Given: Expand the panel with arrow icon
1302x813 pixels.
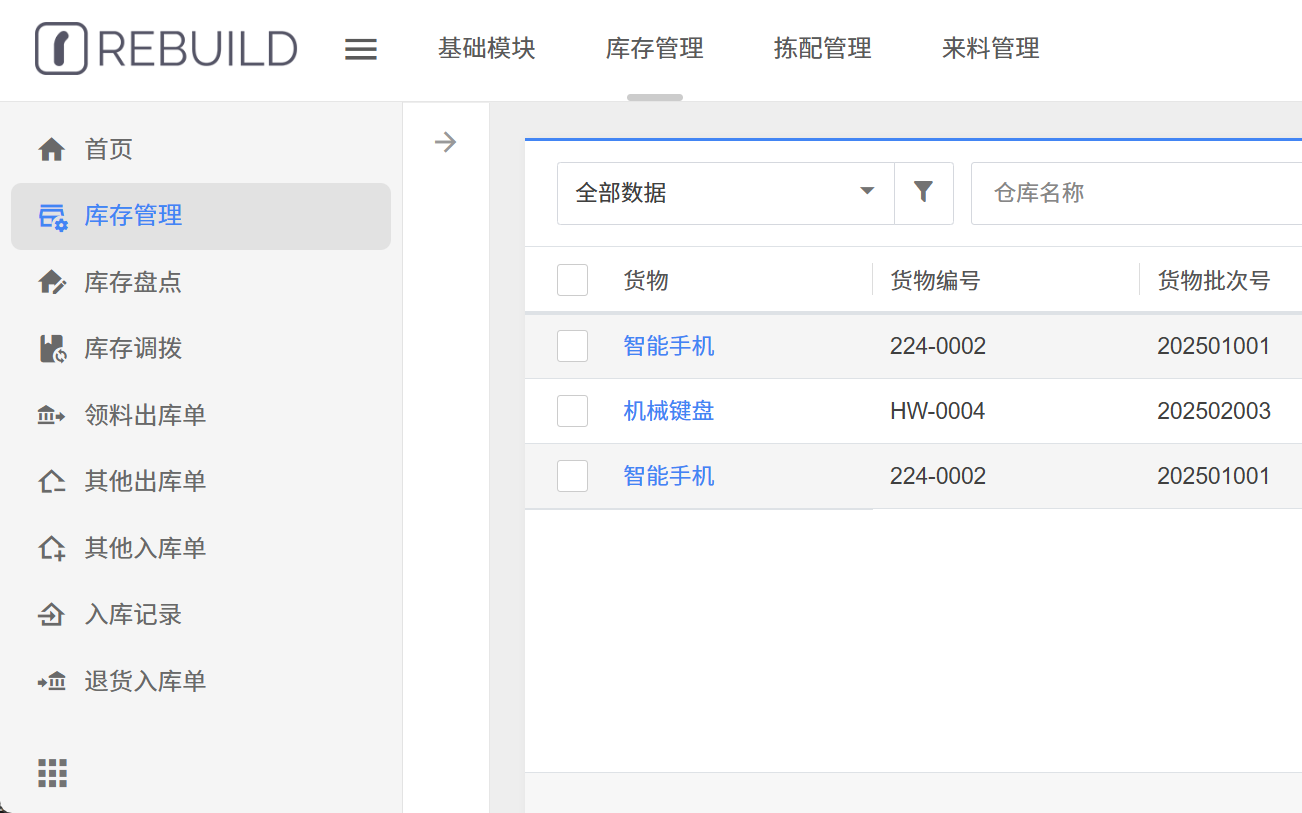Looking at the screenshot, I should (445, 142).
